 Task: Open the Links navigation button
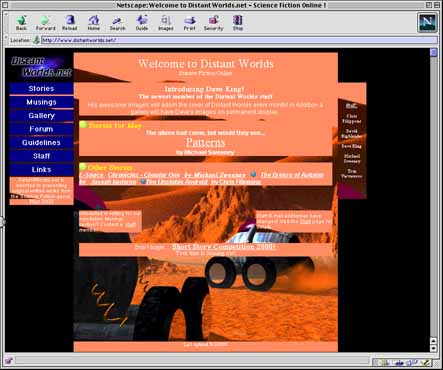point(41,170)
